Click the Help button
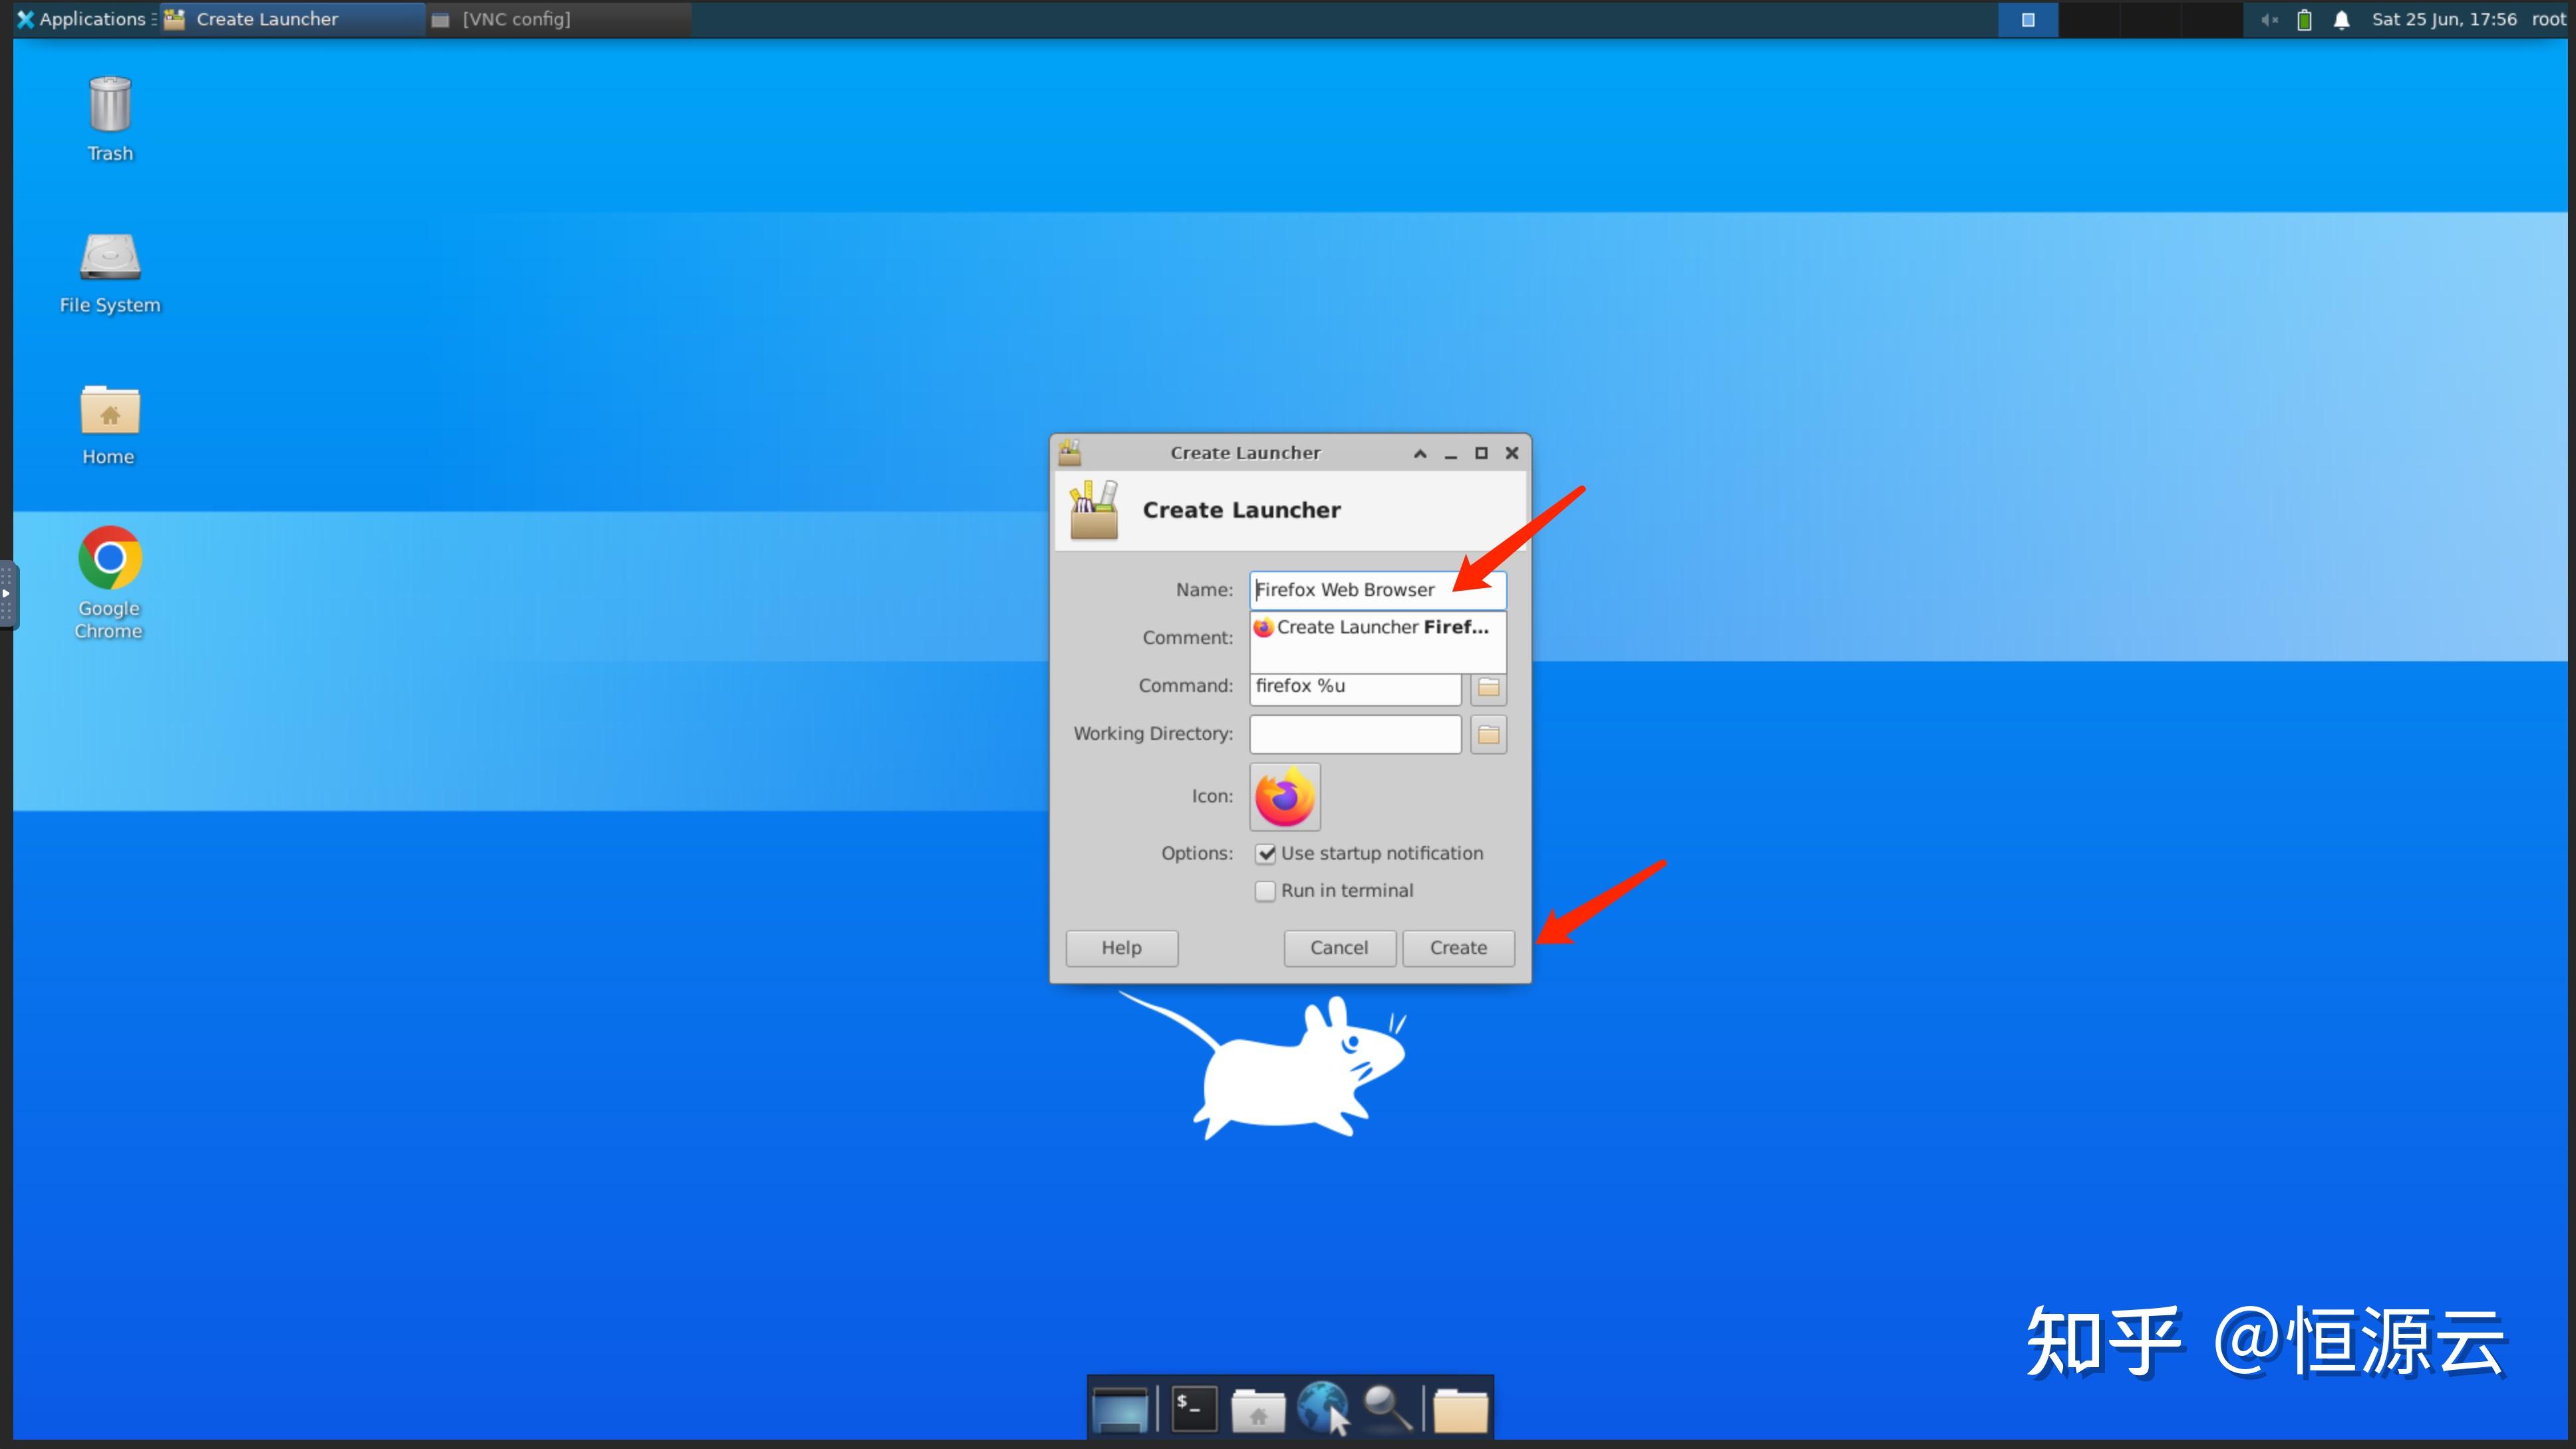The width and height of the screenshot is (2576, 1449). (x=1121, y=947)
